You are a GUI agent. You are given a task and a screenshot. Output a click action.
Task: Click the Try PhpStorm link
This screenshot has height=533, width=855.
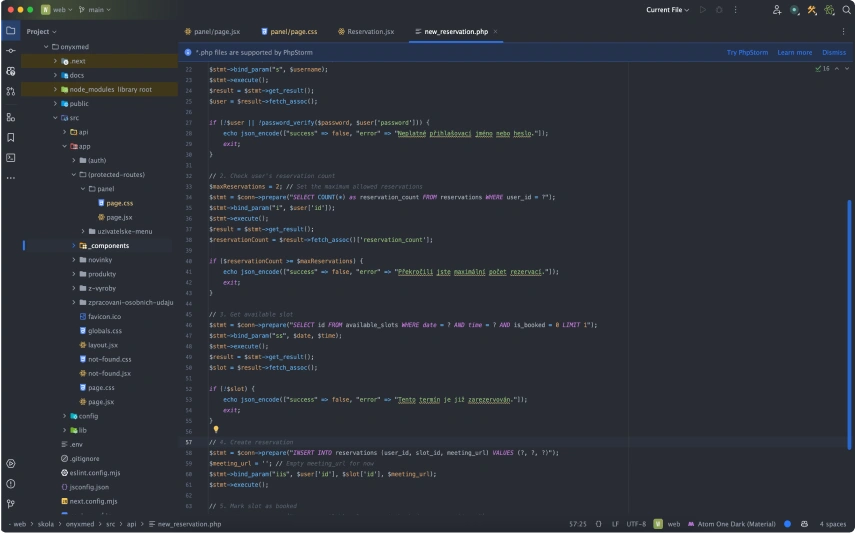(x=745, y=52)
